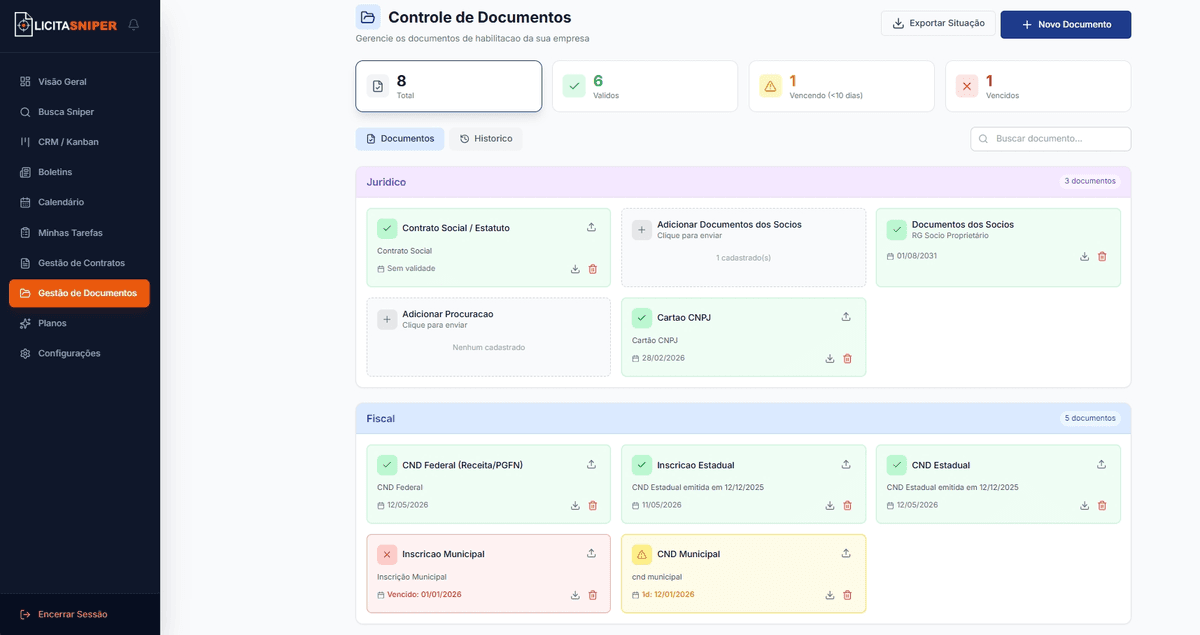
Task: Delete the CND Municipal document
Action: pyautogui.click(x=847, y=594)
